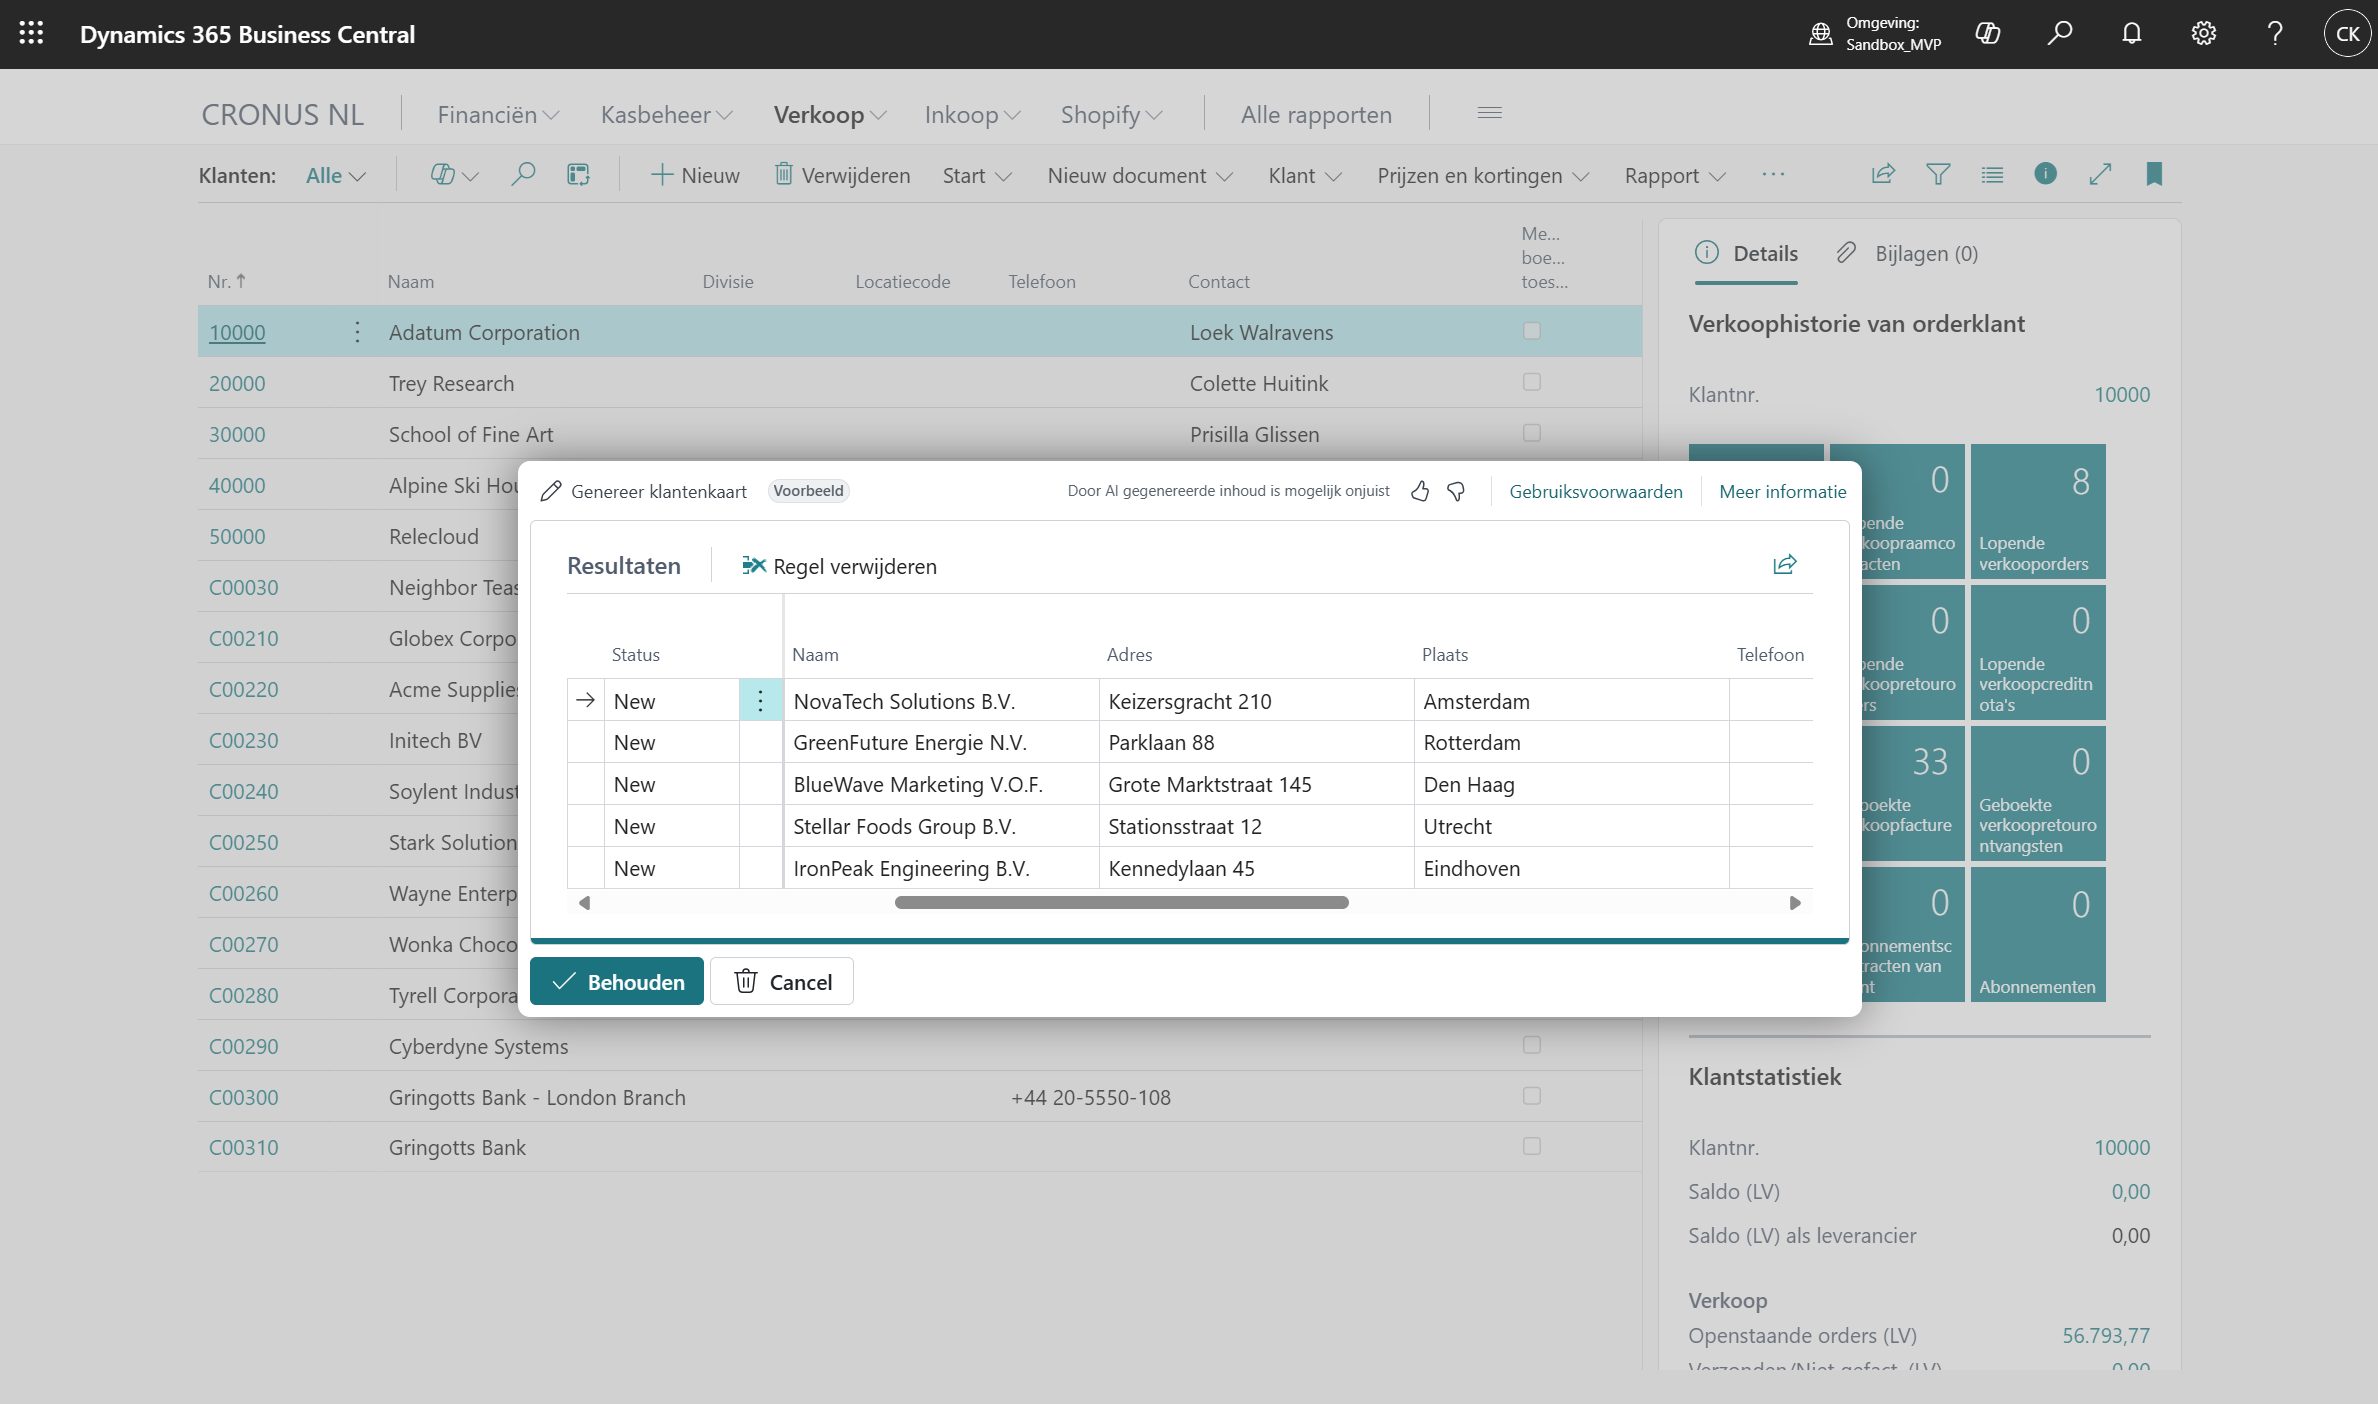Click the bookmark icon in toolbar
This screenshot has width=2378, height=1404.
click(2154, 175)
